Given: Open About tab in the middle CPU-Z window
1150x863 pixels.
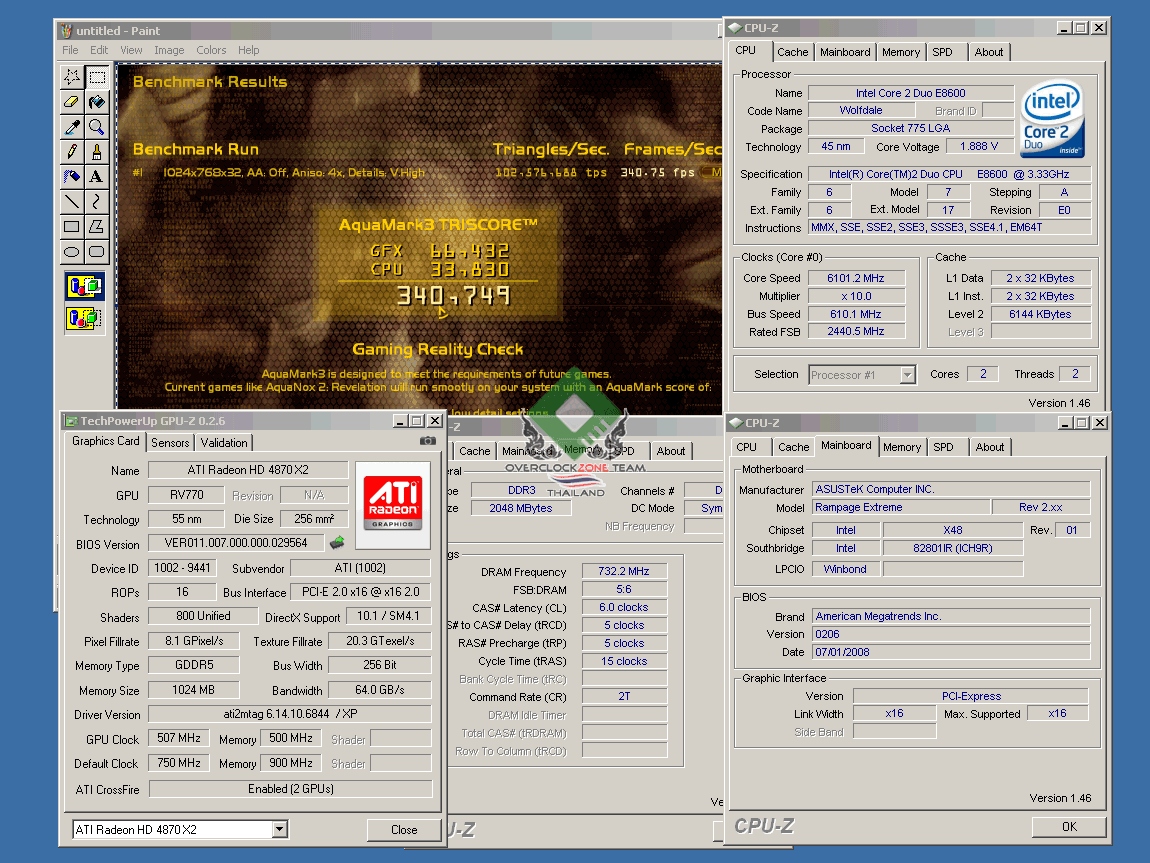Looking at the screenshot, I should [x=670, y=451].
